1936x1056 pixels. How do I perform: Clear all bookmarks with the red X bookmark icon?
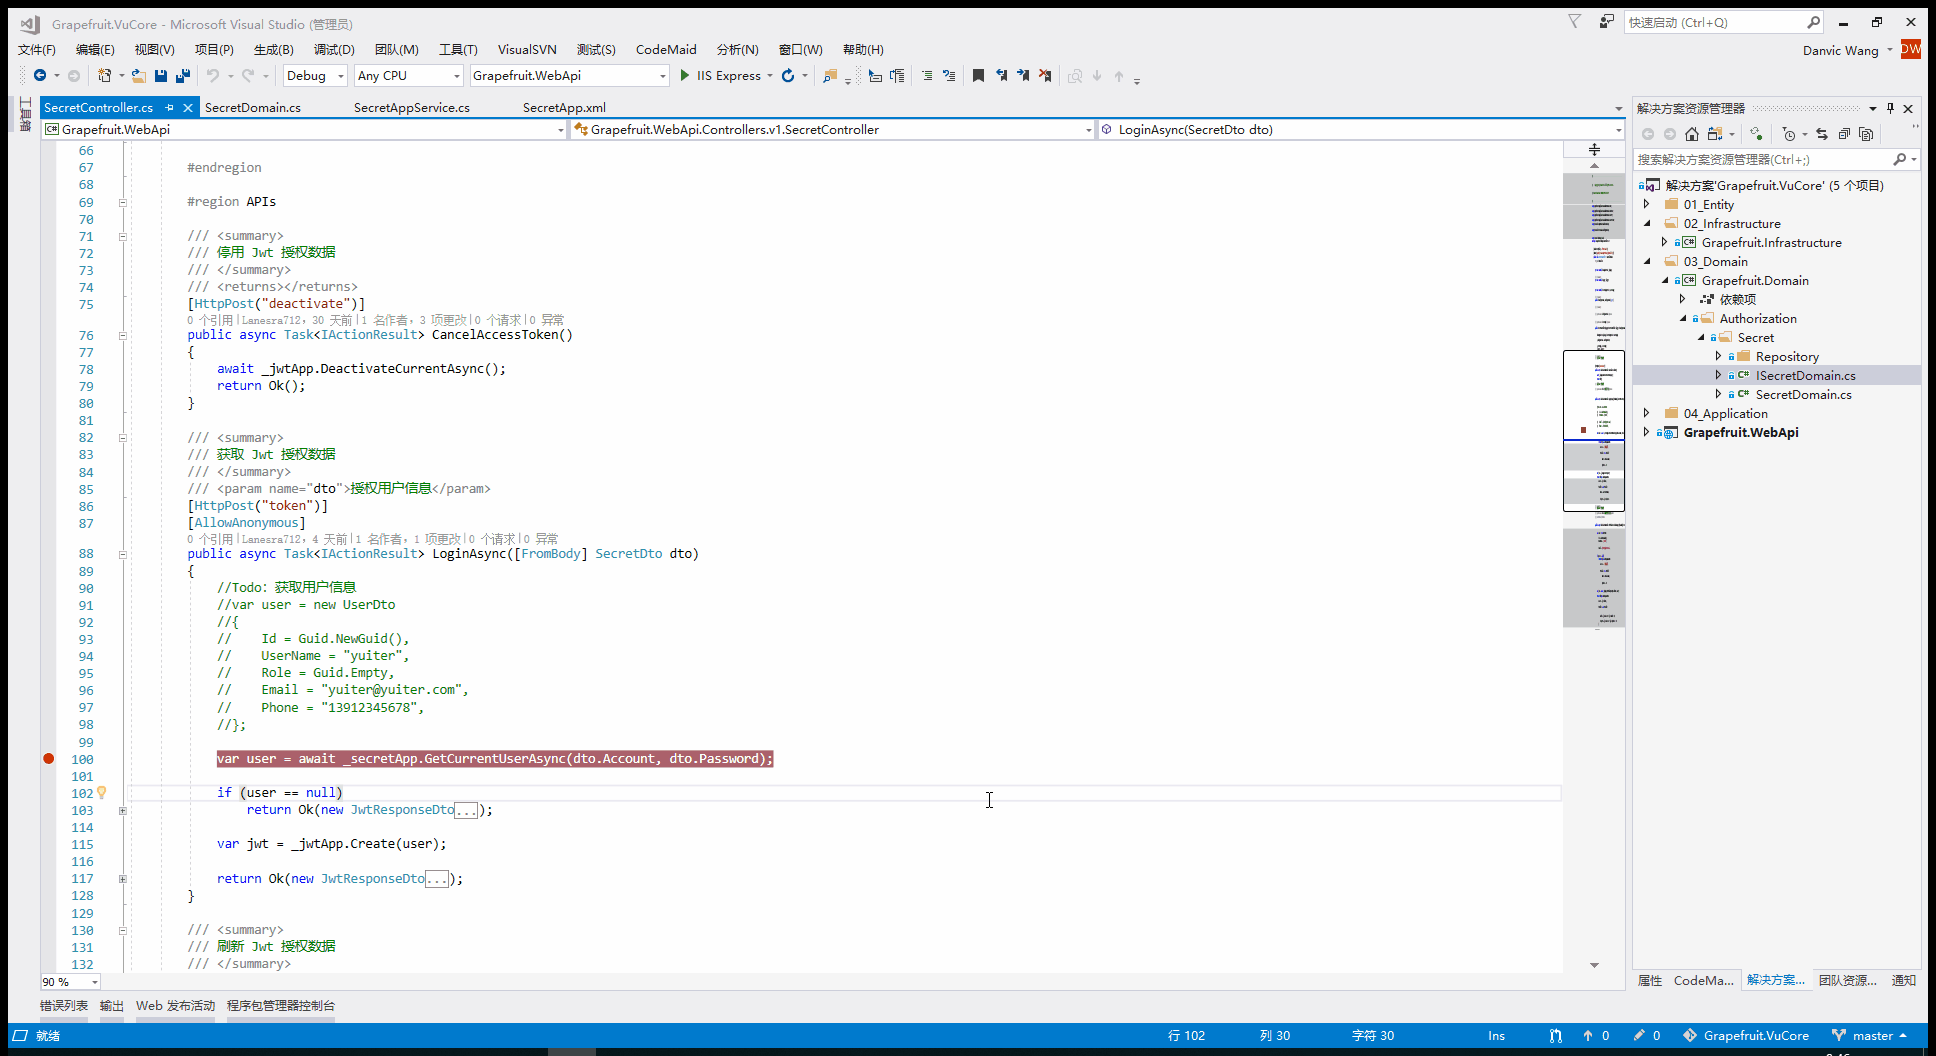[1045, 75]
